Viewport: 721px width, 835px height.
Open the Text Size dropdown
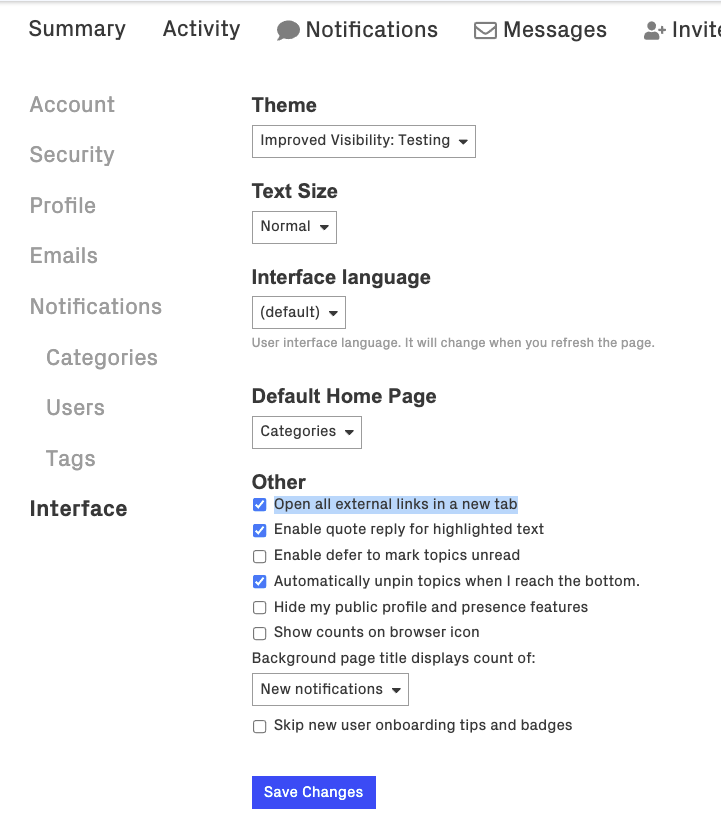(x=294, y=227)
